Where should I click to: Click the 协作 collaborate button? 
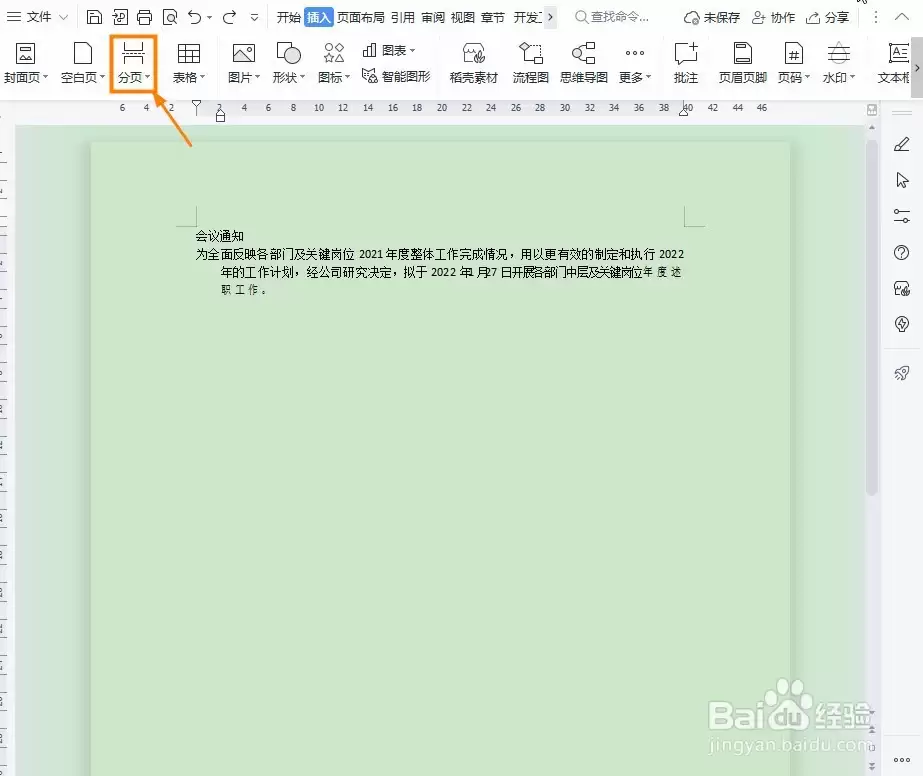point(773,18)
